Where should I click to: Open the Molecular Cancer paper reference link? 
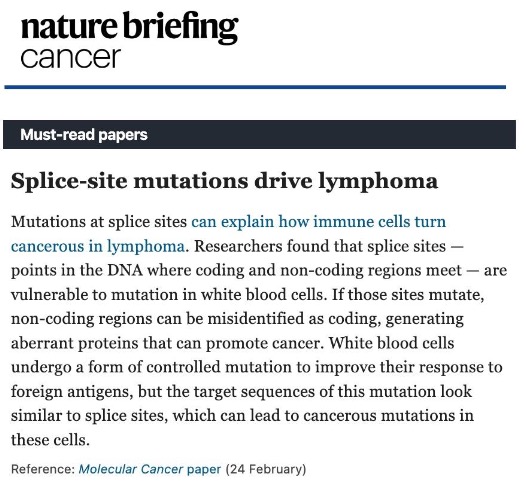(x=150, y=469)
